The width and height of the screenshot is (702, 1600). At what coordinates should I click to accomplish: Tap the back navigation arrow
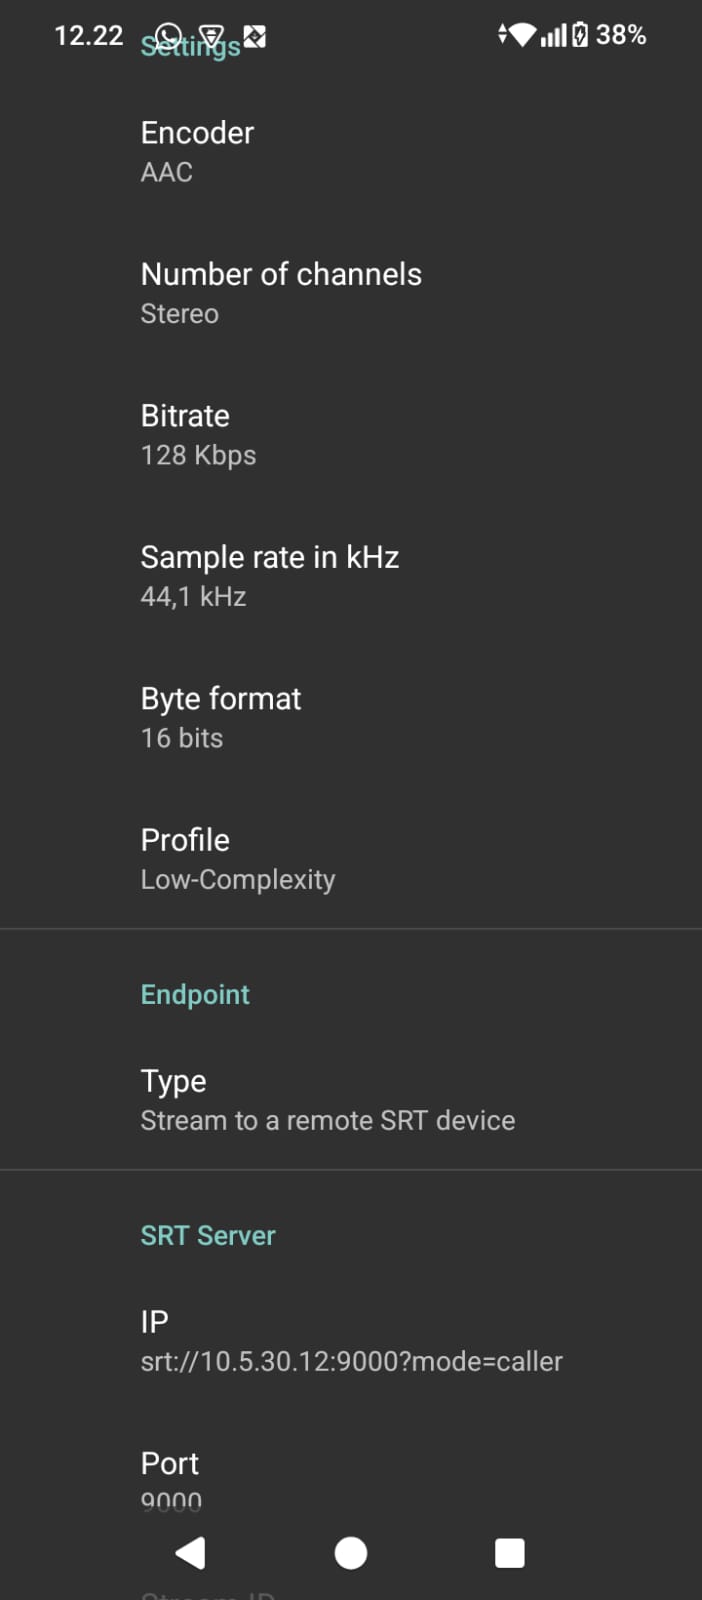coord(190,1552)
